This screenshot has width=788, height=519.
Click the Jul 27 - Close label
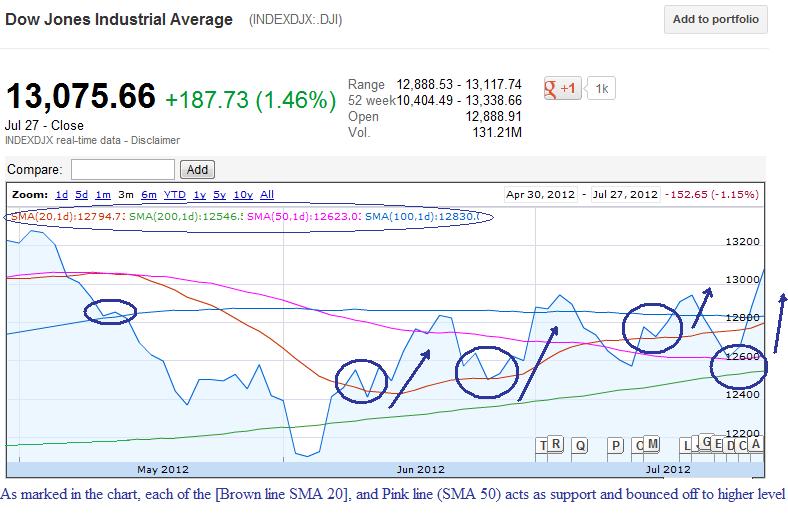point(44,126)
